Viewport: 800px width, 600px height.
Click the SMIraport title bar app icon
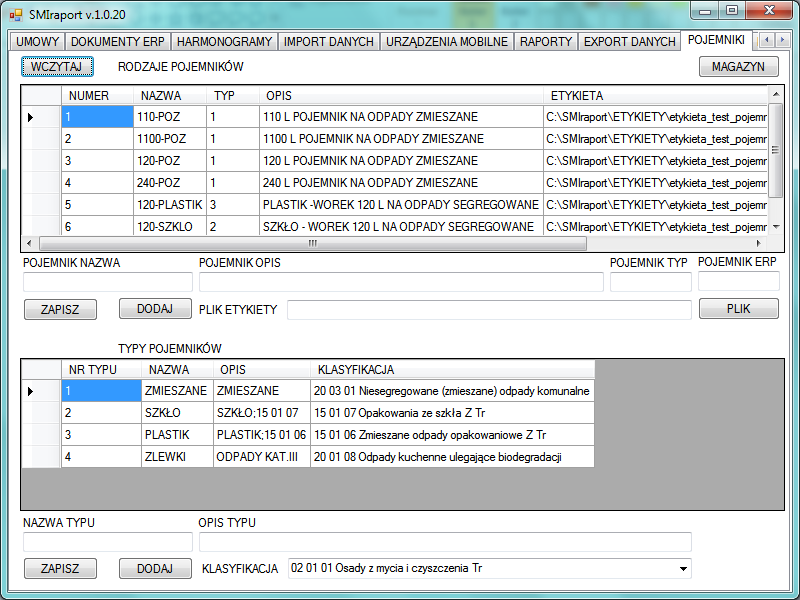tap(16, 15)
